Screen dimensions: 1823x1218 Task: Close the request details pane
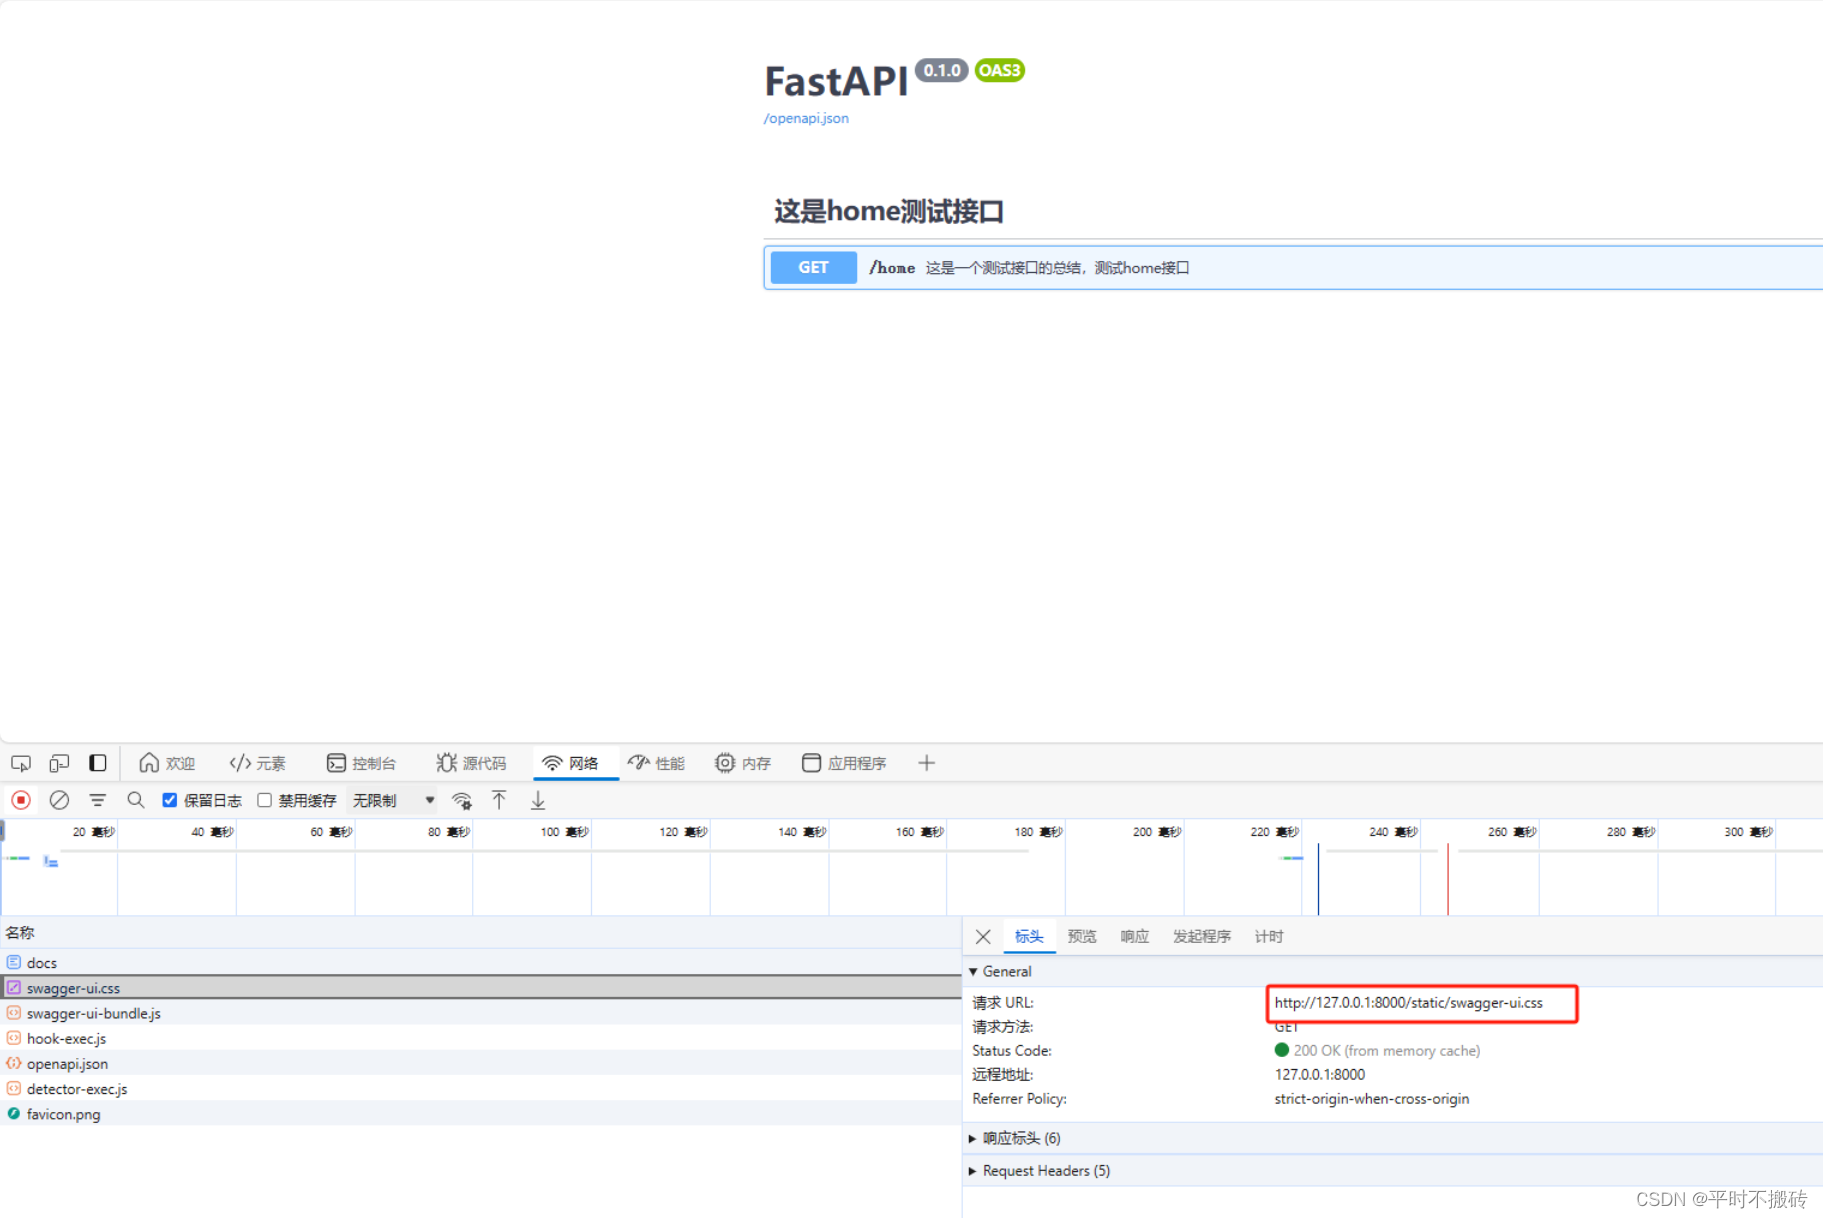point(982,936)
